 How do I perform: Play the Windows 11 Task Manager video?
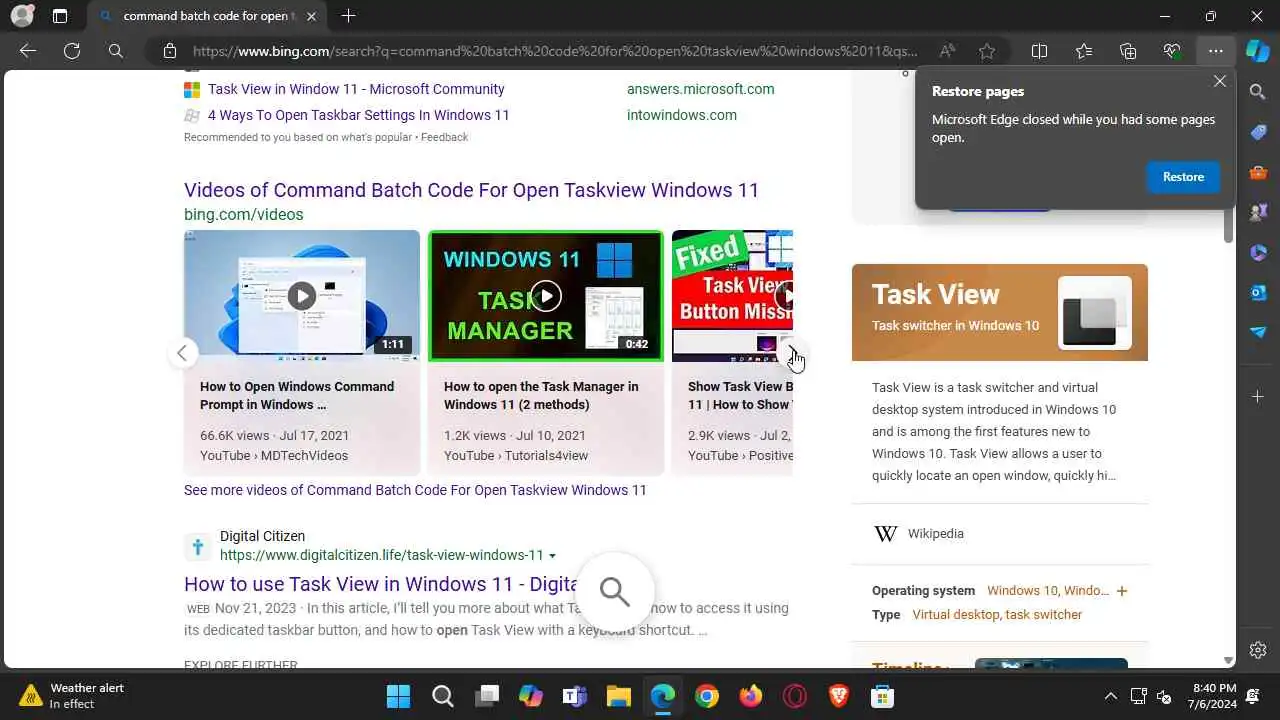tap(546, 295)
